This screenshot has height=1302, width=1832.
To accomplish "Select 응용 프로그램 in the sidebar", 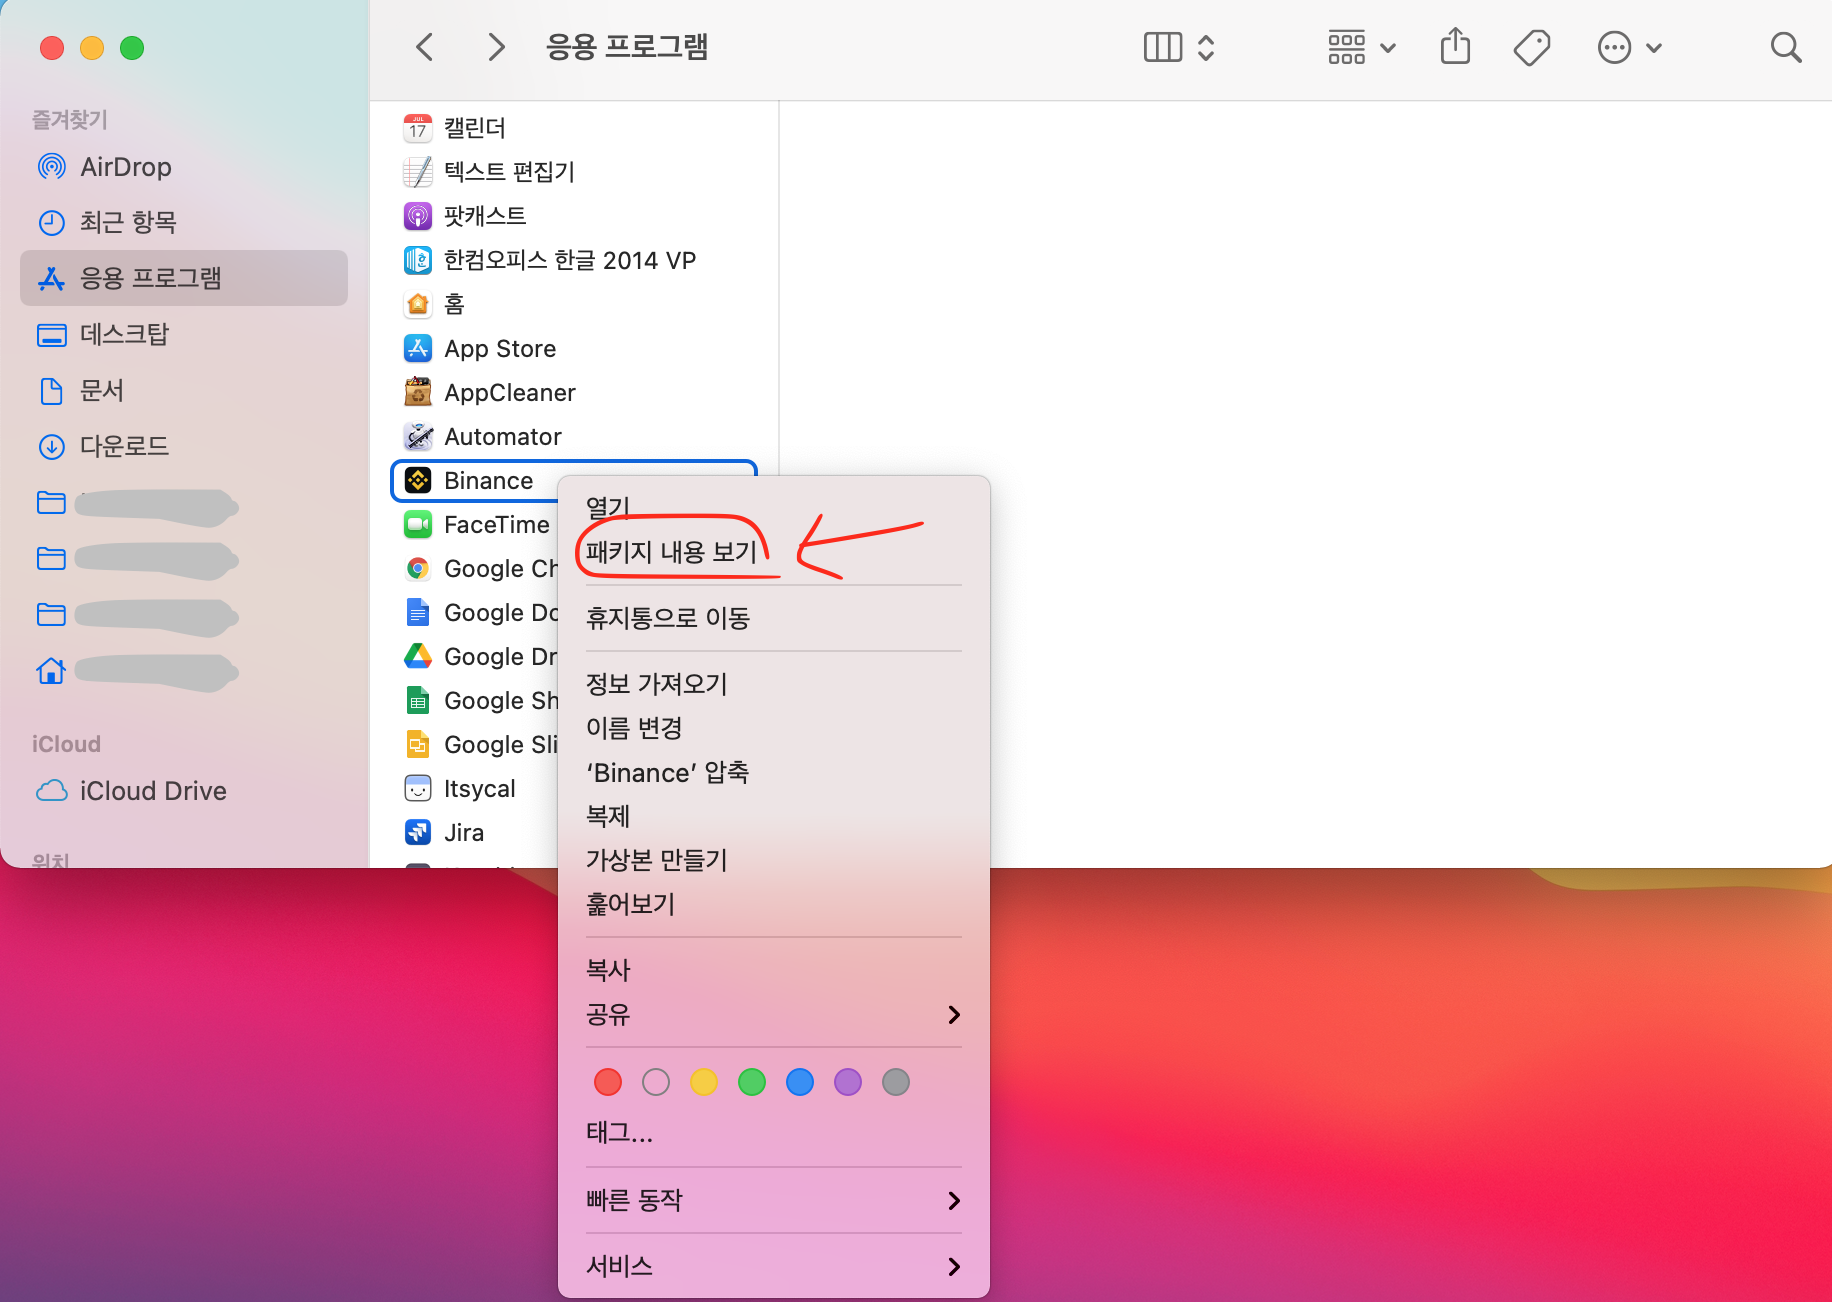I will point(184,278).
